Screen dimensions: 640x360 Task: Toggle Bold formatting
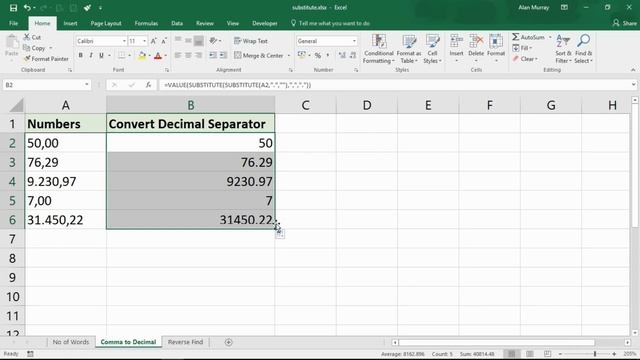[x=80, y=55]
